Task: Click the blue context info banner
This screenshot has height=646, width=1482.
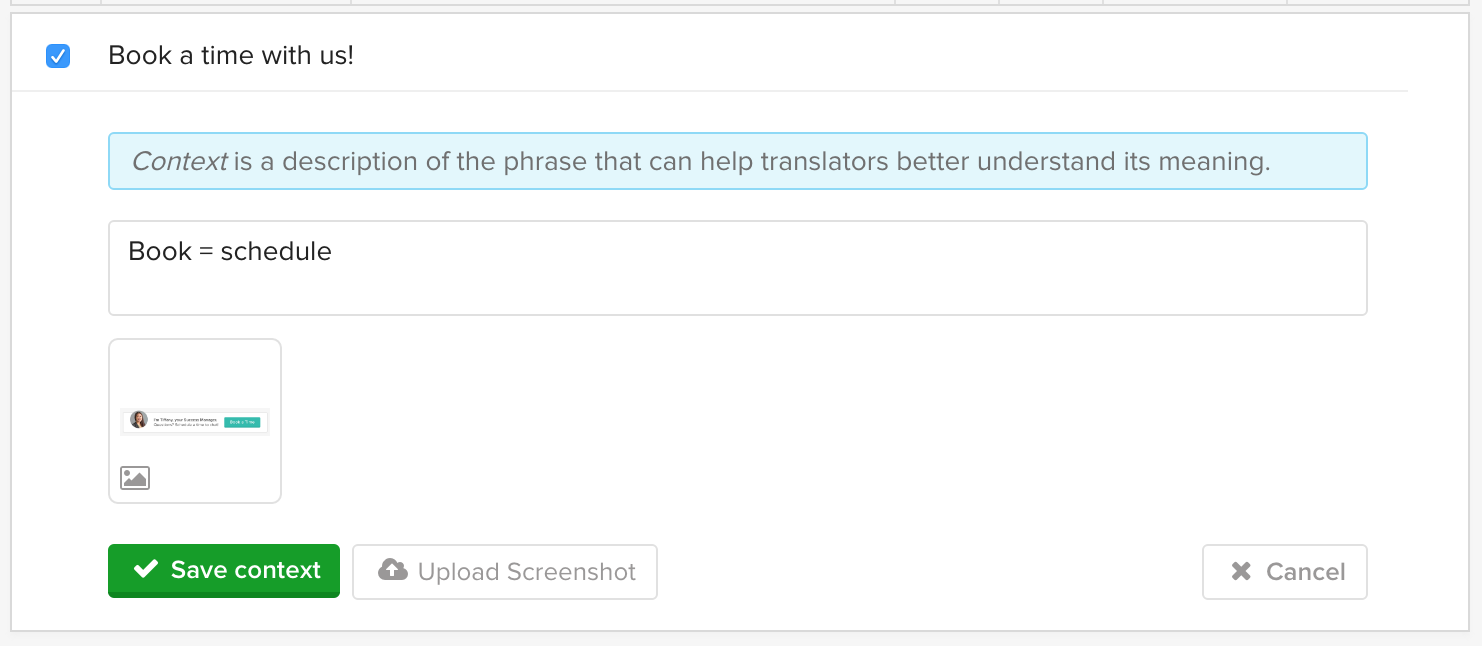Action: [x=738, y=161]
